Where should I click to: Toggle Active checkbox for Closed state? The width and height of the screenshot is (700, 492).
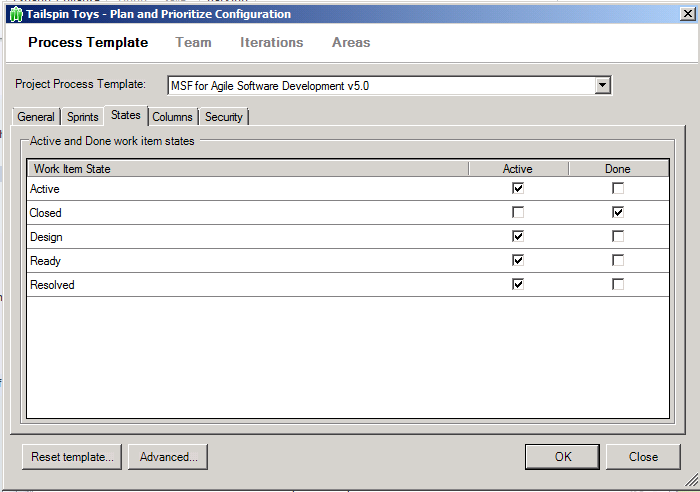coord(518,213)
